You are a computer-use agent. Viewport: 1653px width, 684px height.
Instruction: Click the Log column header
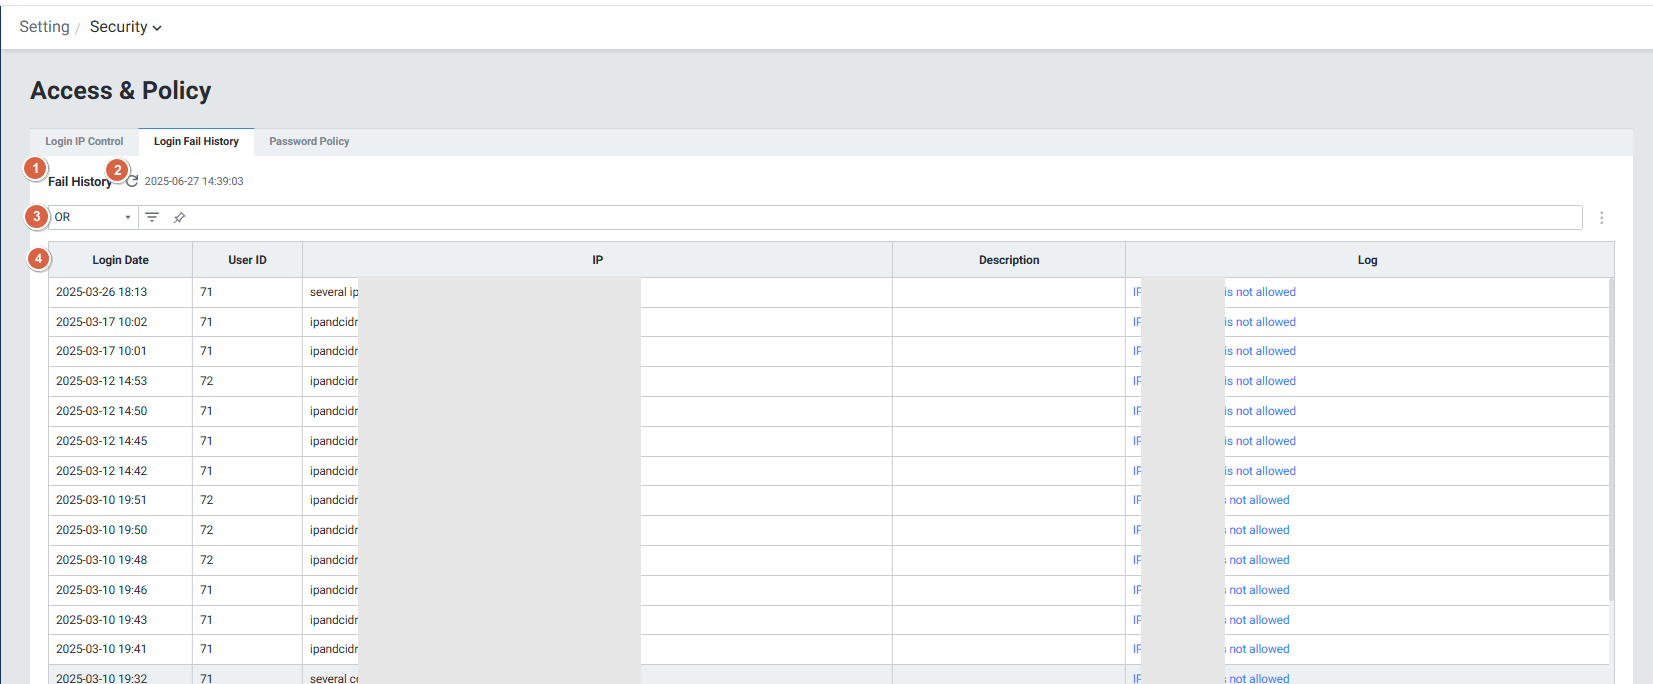(x=1367, y=260)
